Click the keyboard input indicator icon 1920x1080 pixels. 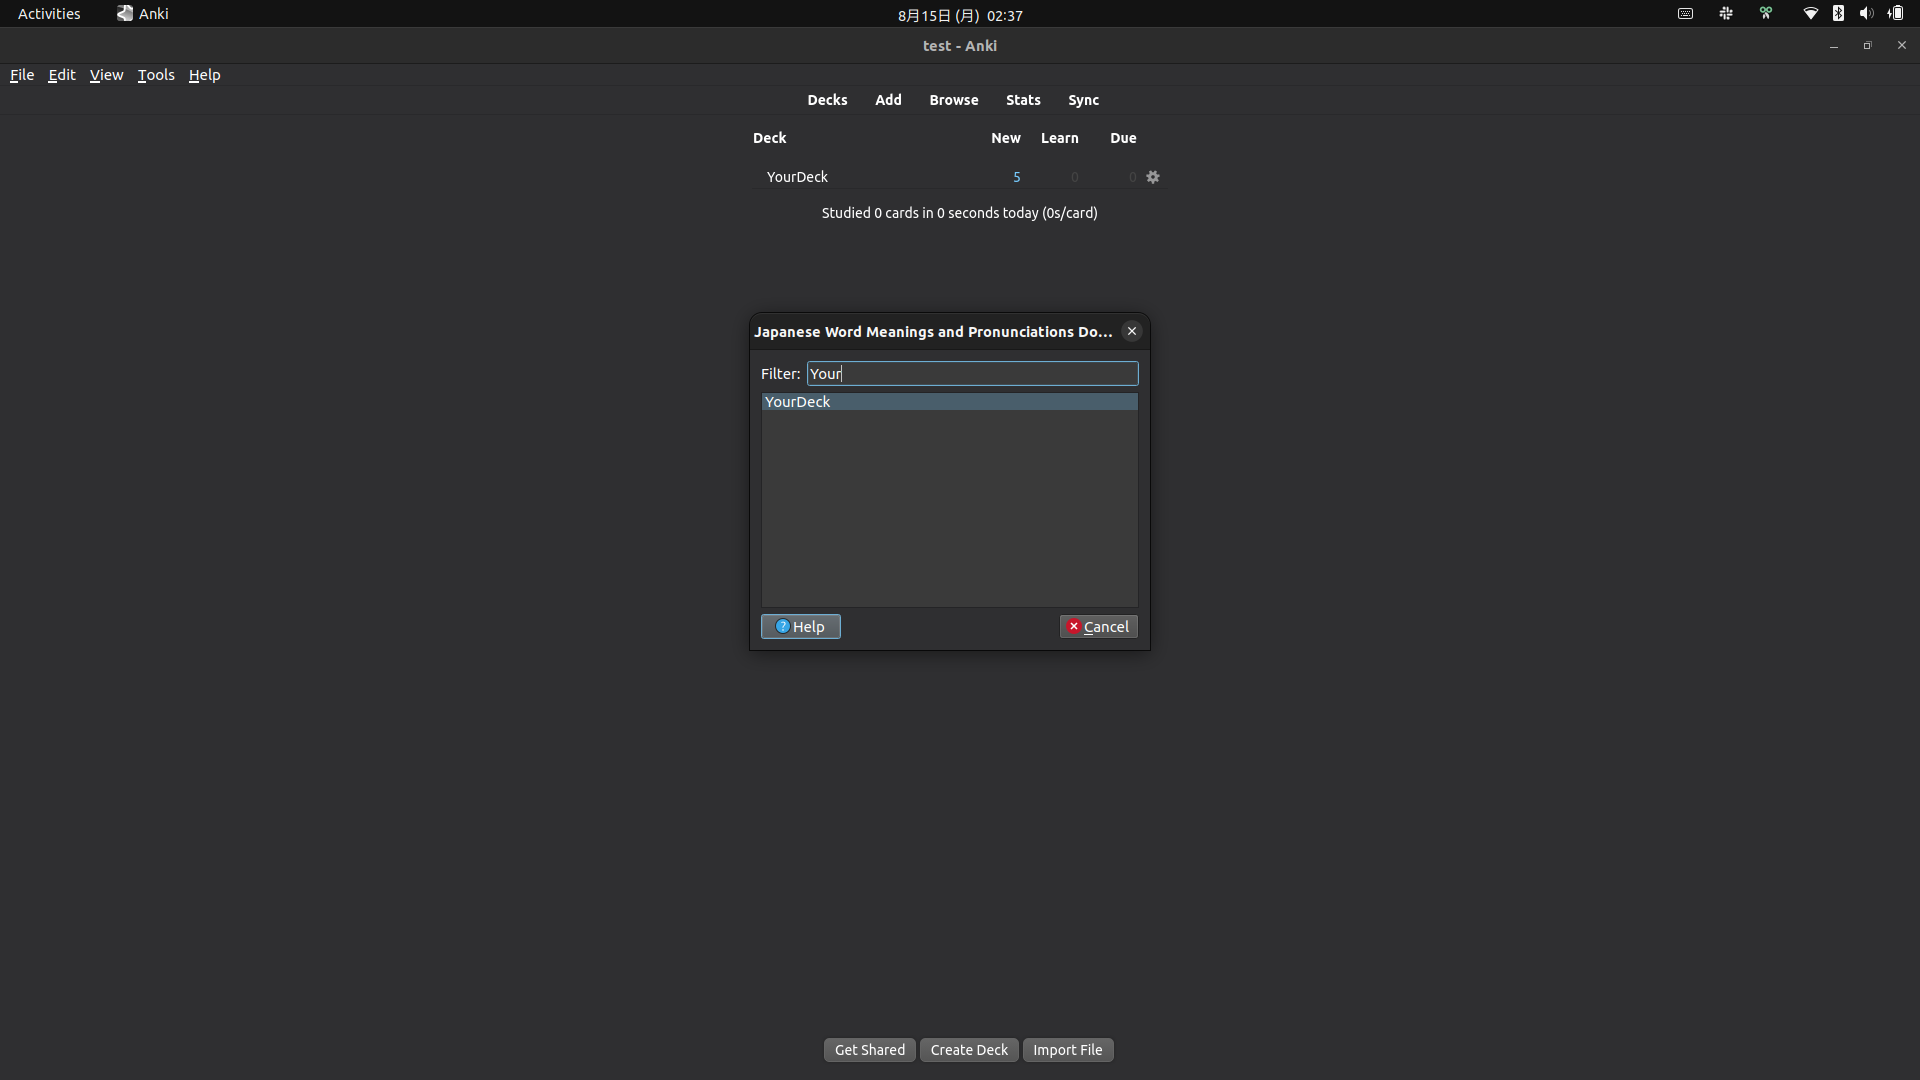point(1685,13)
